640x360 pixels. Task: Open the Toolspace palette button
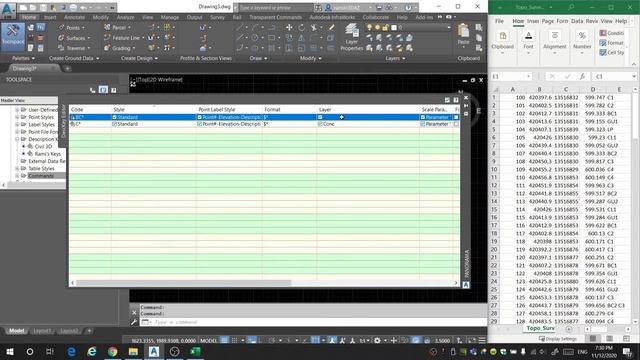coord(13,36)
